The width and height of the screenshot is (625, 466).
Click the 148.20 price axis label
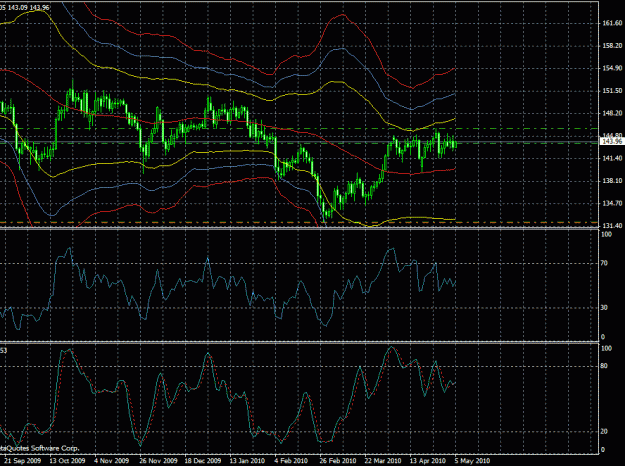pos(612,113)
